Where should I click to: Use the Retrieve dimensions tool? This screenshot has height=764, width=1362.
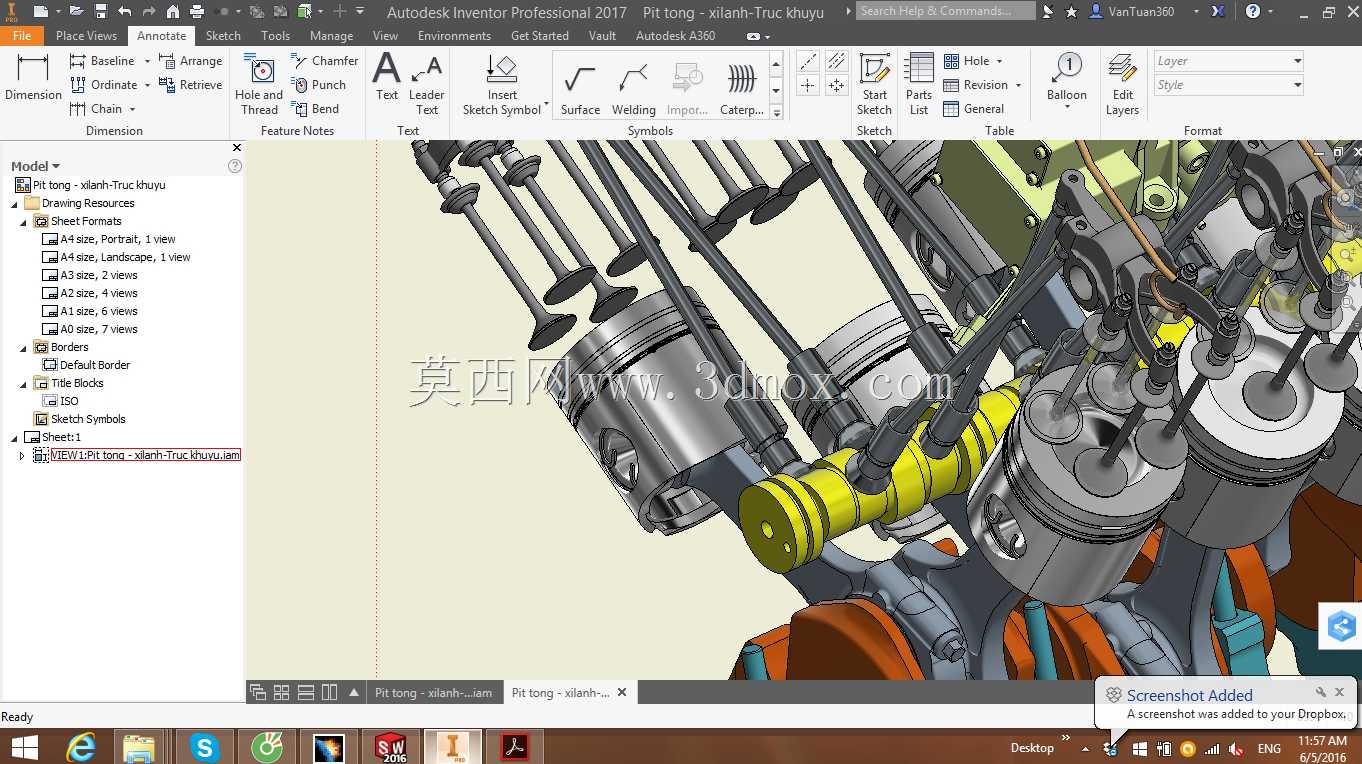pos(190,85)
